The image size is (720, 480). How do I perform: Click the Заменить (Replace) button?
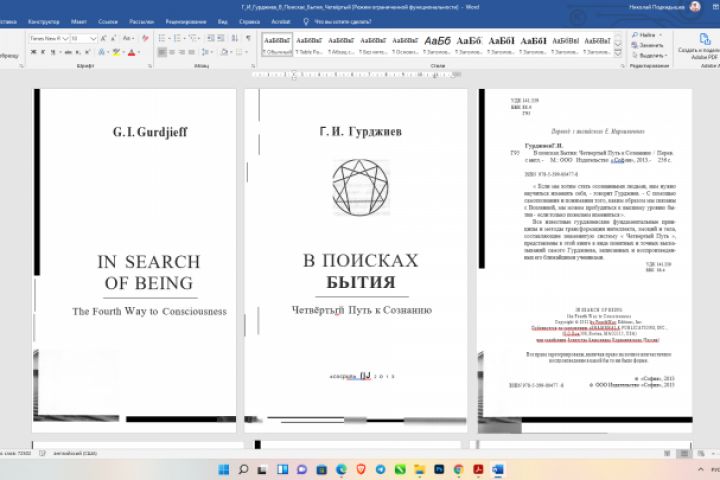(x=647, y=45)
